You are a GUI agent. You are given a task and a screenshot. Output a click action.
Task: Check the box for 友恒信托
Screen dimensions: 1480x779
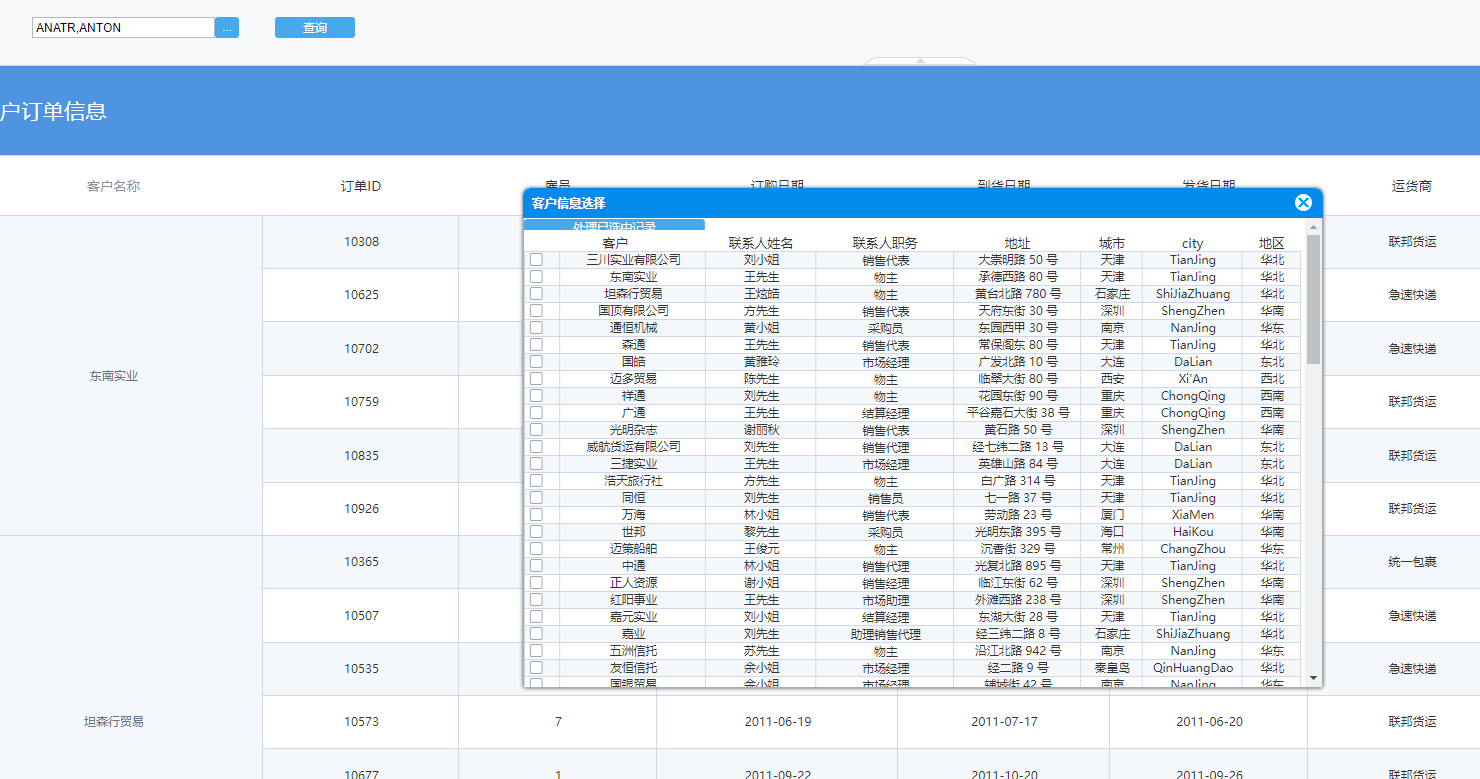coord(536,668)
